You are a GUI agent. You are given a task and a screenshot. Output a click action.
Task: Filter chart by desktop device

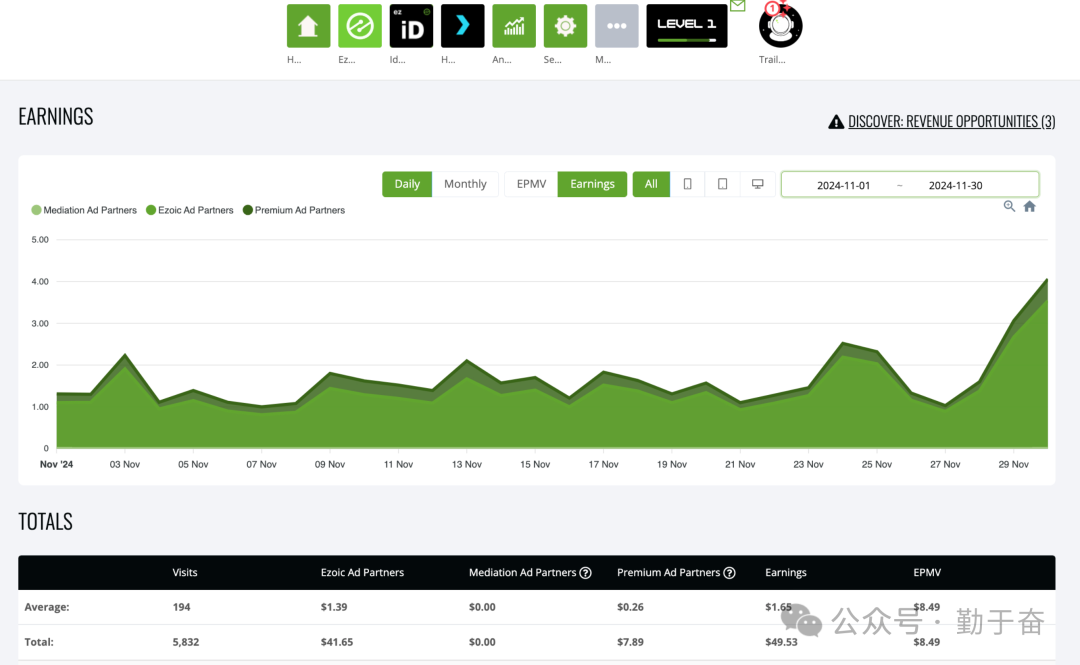tap(757, 184)
